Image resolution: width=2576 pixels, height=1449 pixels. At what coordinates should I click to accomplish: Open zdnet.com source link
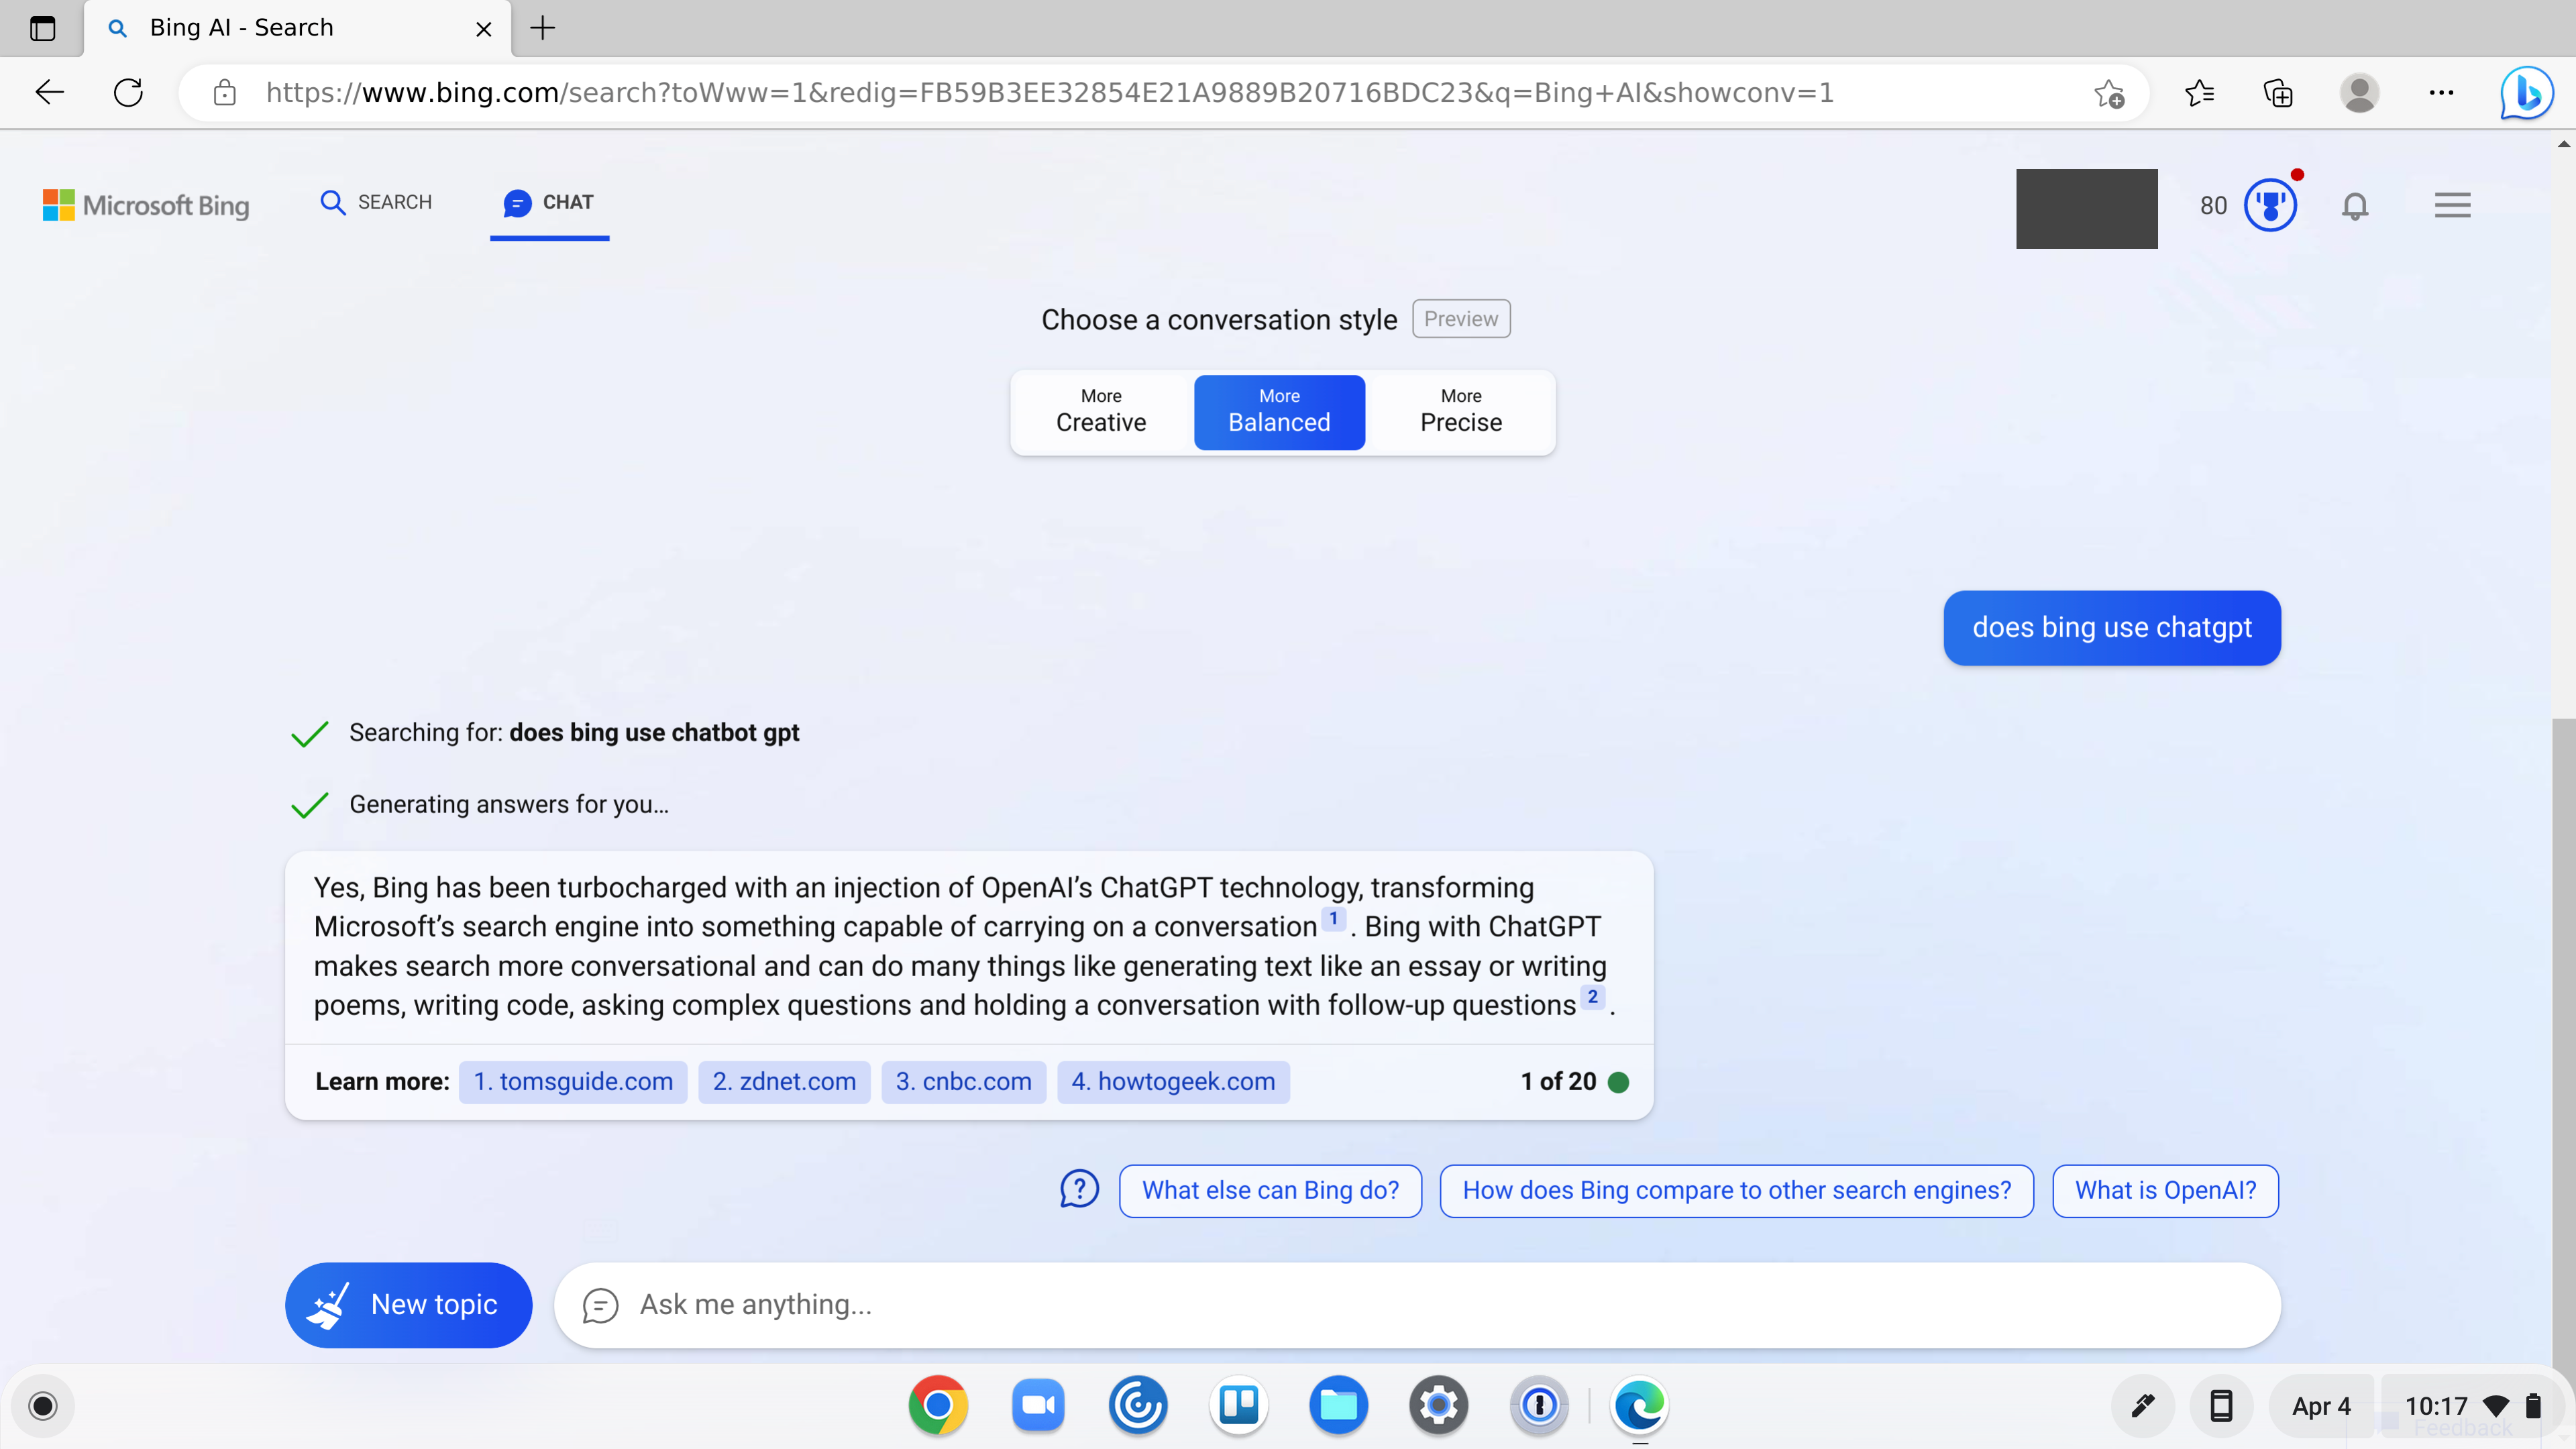coord(784,1082)
